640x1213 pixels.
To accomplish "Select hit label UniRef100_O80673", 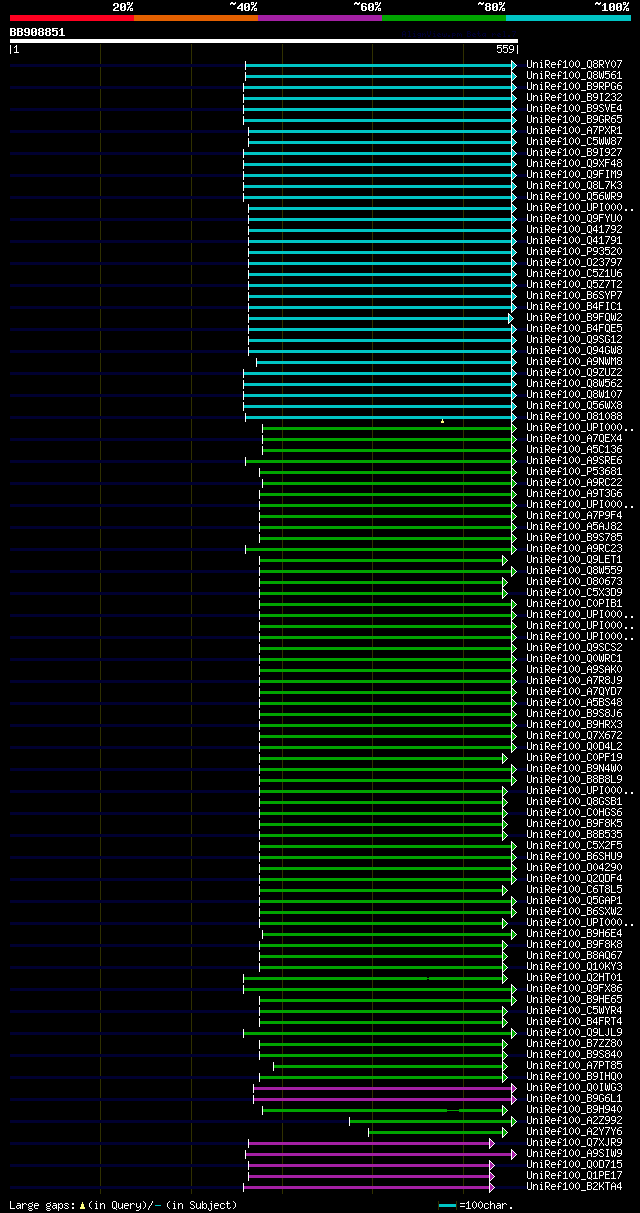I will (x=574, y=581).
